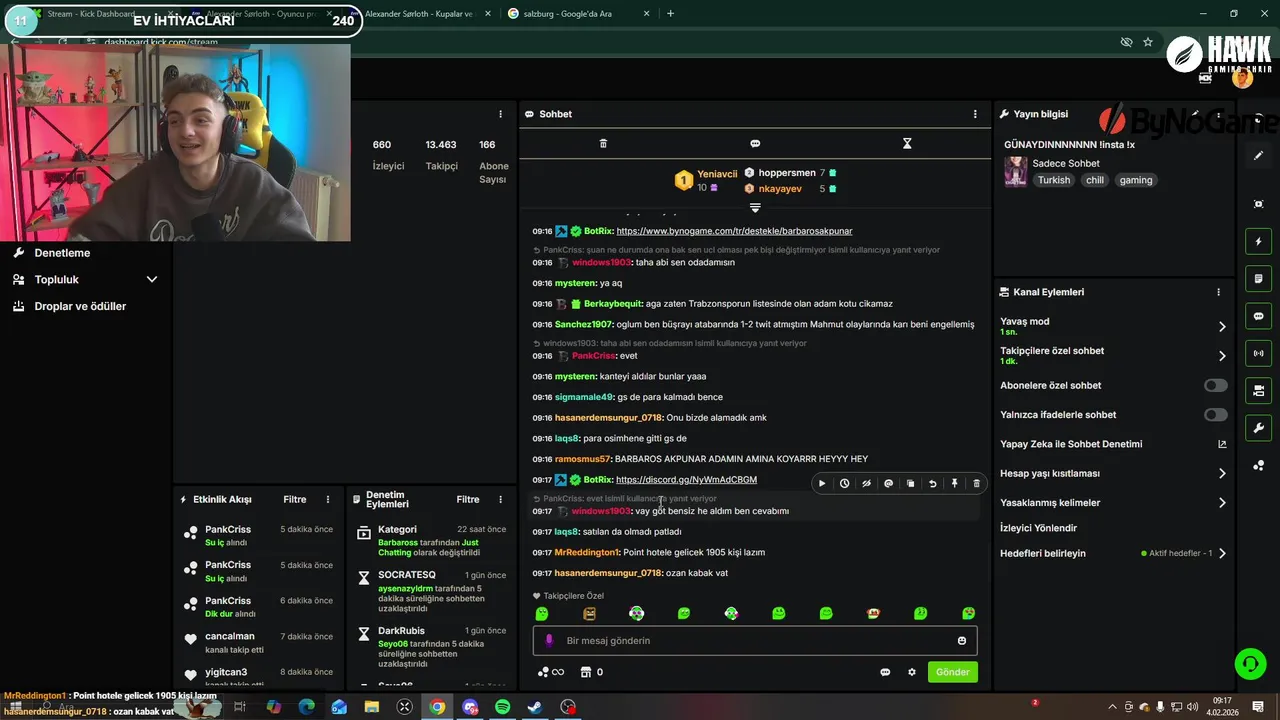Click the Gönder send button
The image size is (1280, 720).
[952, 672]
